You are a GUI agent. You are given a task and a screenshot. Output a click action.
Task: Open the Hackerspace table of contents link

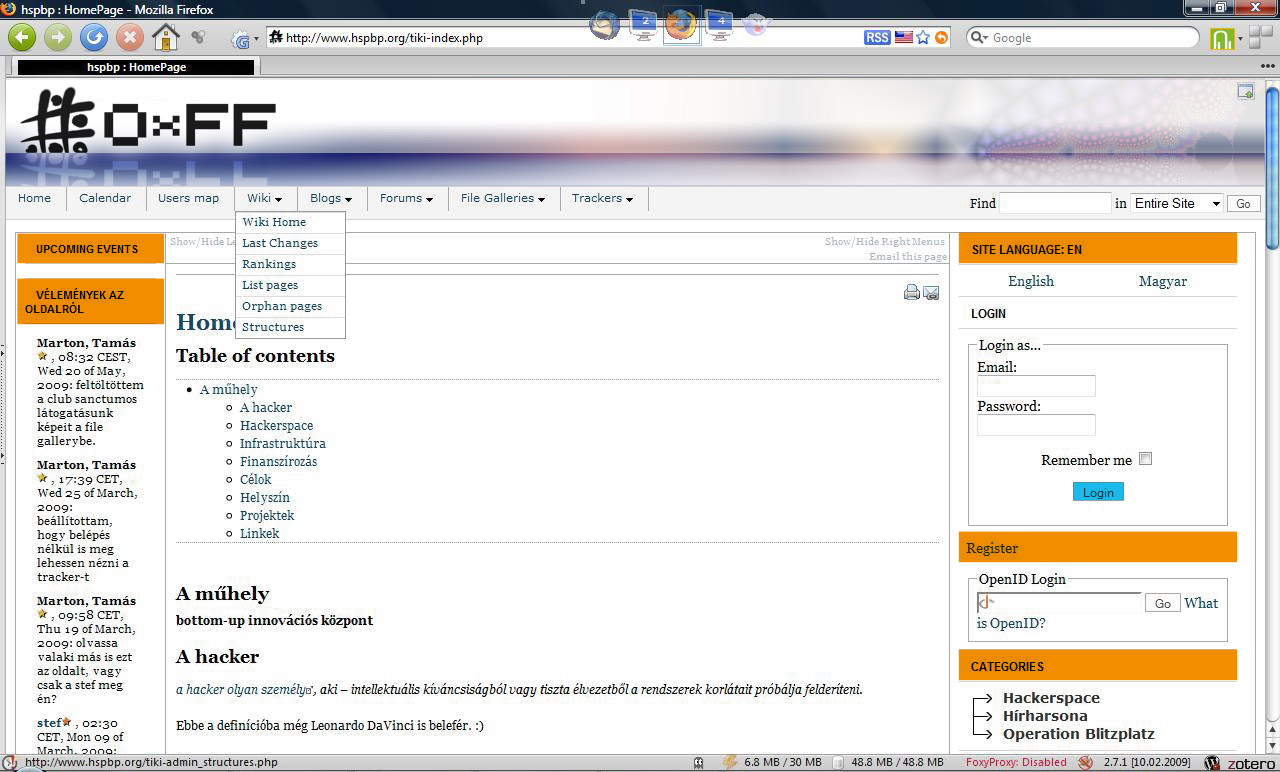click(276, 426)
